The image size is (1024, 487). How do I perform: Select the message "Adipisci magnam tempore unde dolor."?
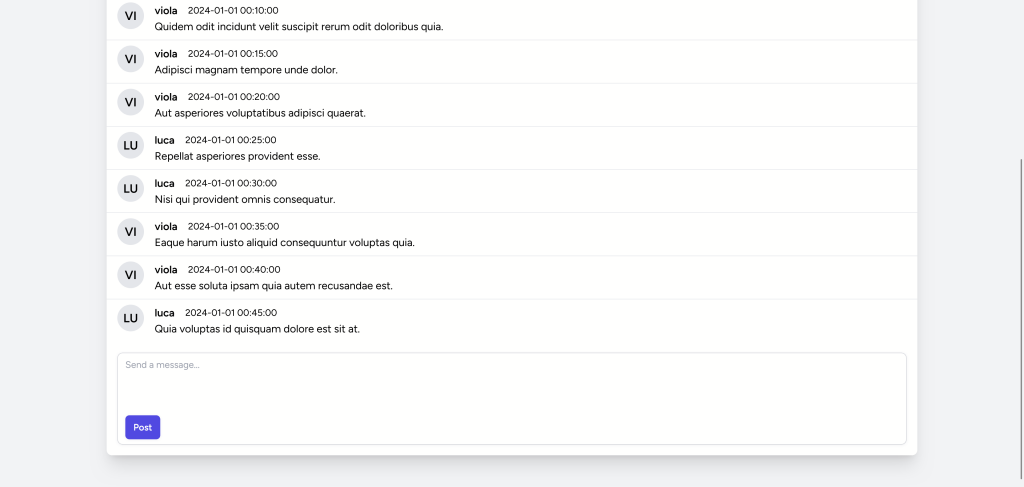pos(246,70)
